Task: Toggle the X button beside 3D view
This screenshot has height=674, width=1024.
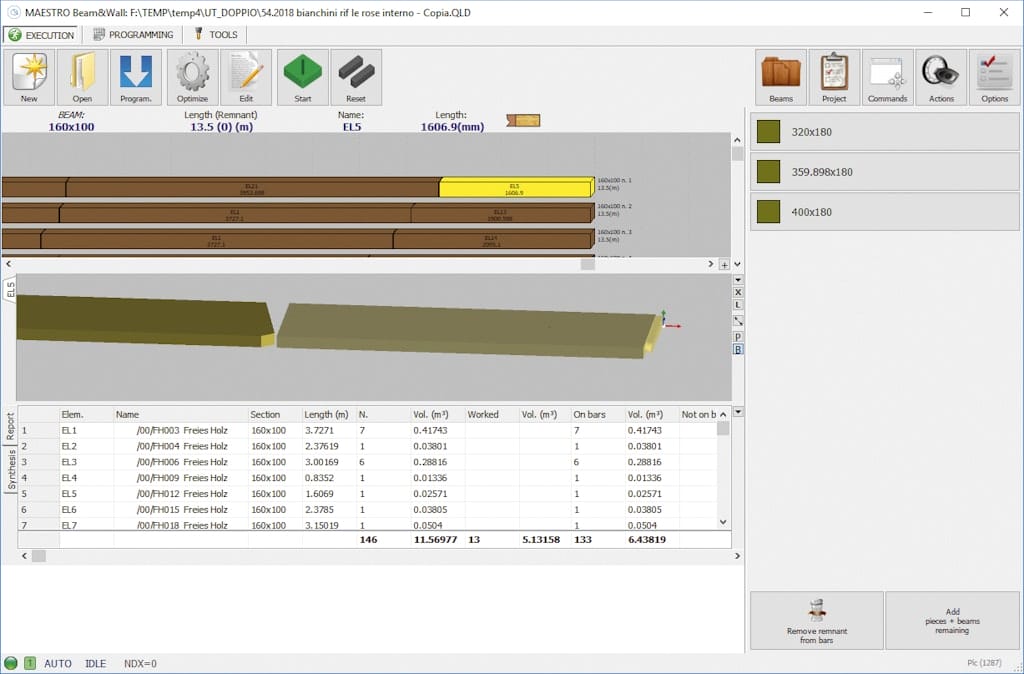Action: point(738,292)
